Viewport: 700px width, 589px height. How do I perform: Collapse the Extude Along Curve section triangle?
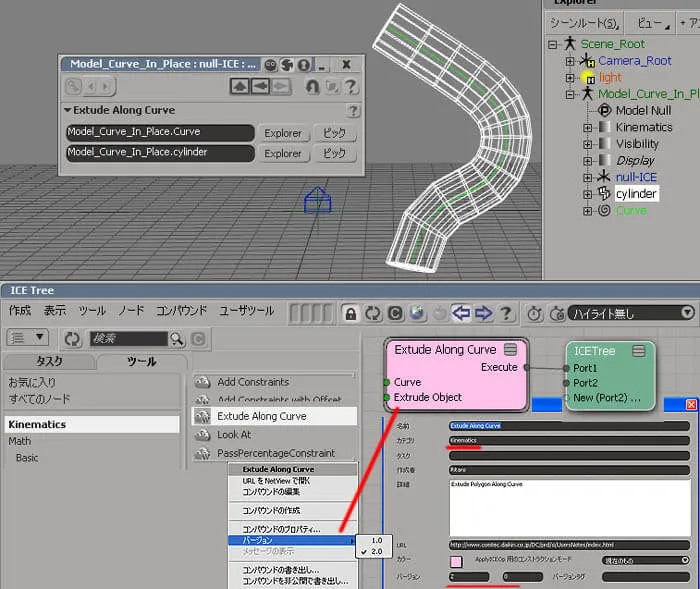68,110
